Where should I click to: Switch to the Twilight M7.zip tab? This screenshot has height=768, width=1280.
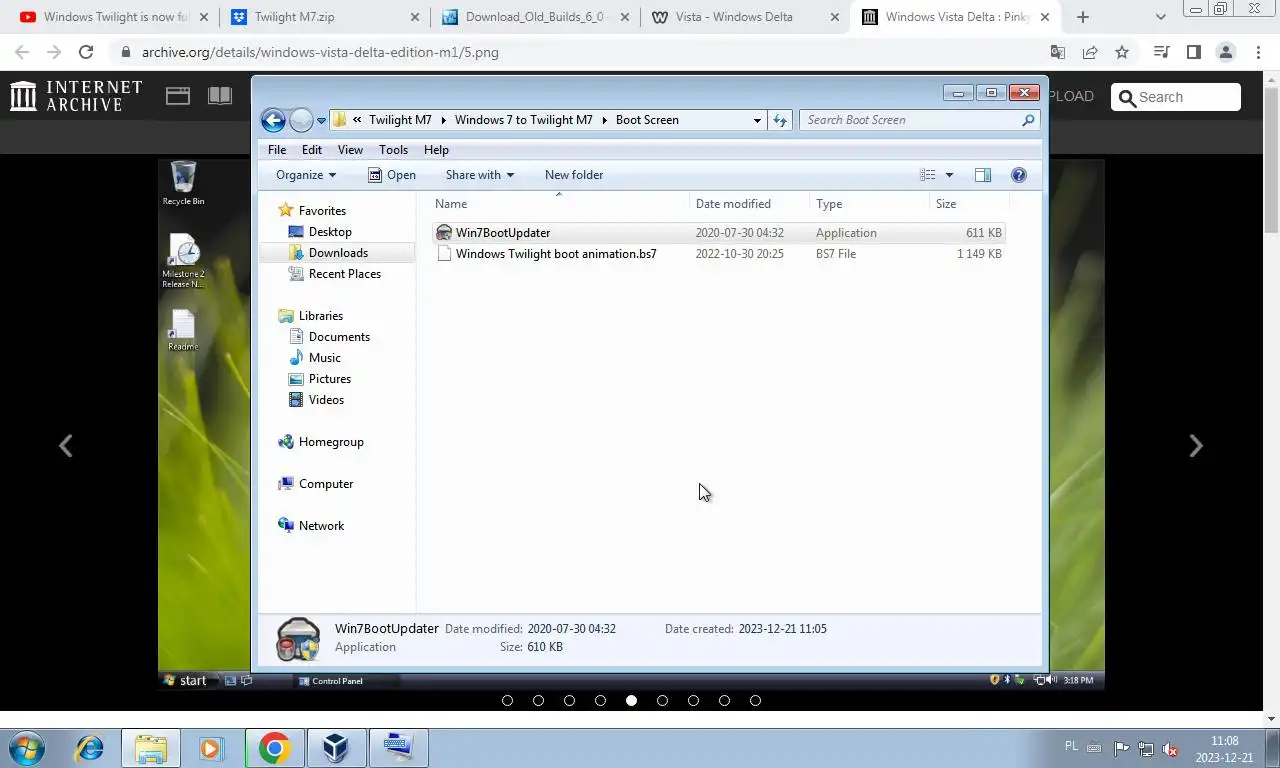pyautogui.click(x=325, y=17)
